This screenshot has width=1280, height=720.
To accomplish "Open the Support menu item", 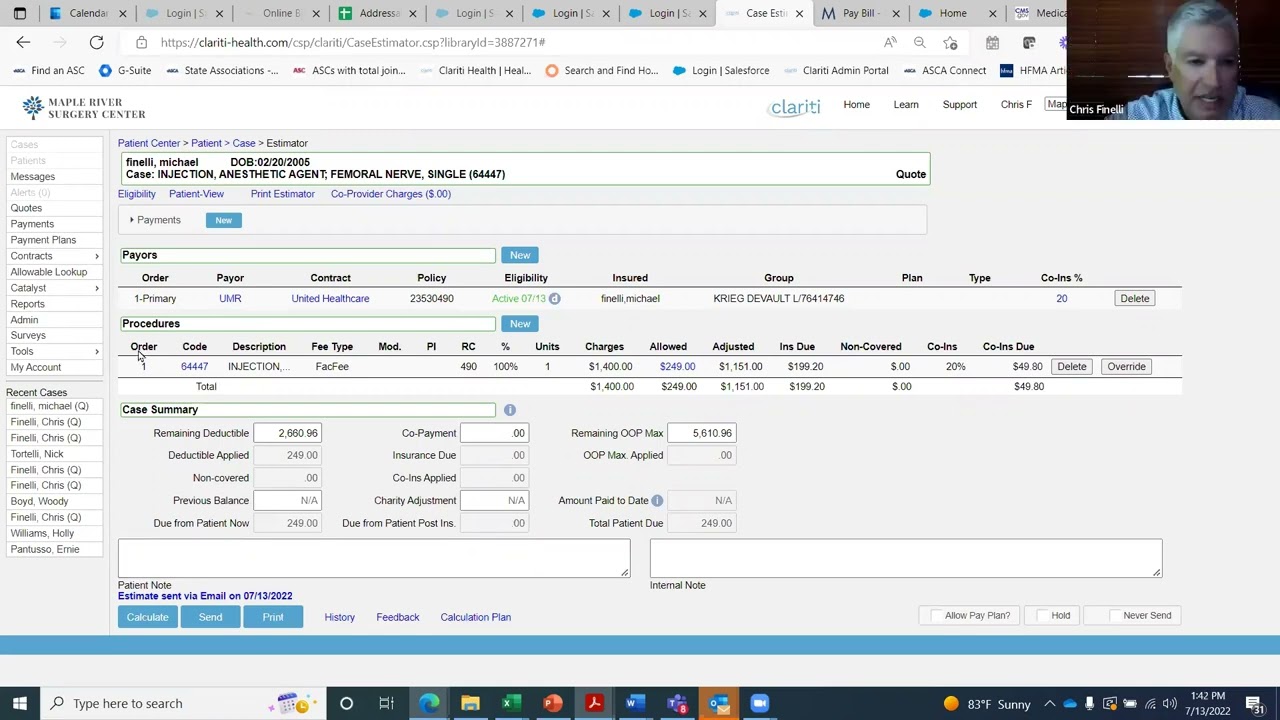I will coord(959,104).
